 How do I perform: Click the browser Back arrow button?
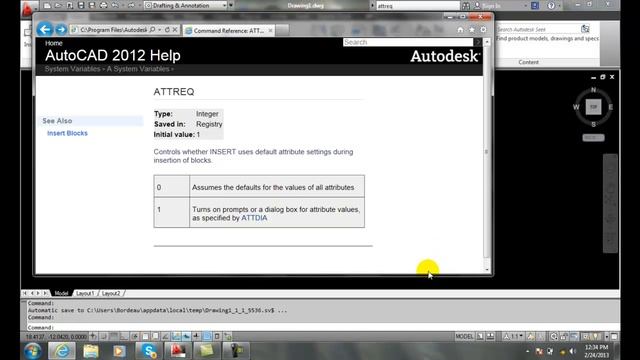tap(45, 29)
